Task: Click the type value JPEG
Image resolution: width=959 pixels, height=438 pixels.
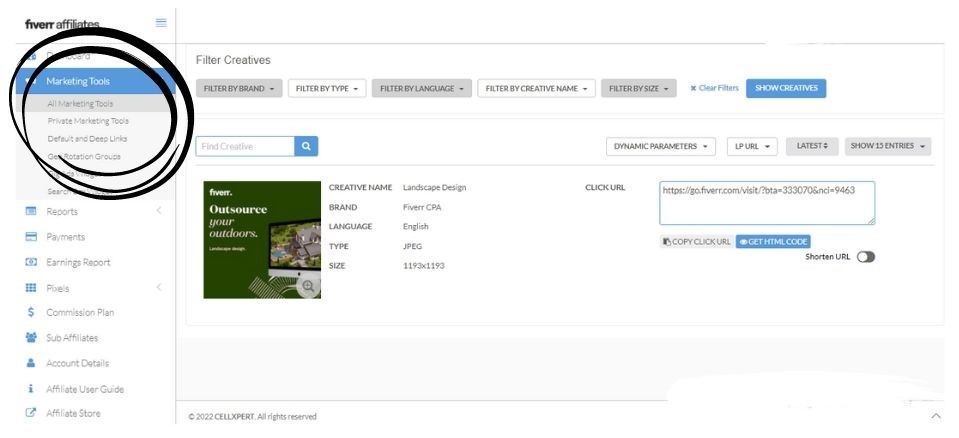Action: point(412,246)
